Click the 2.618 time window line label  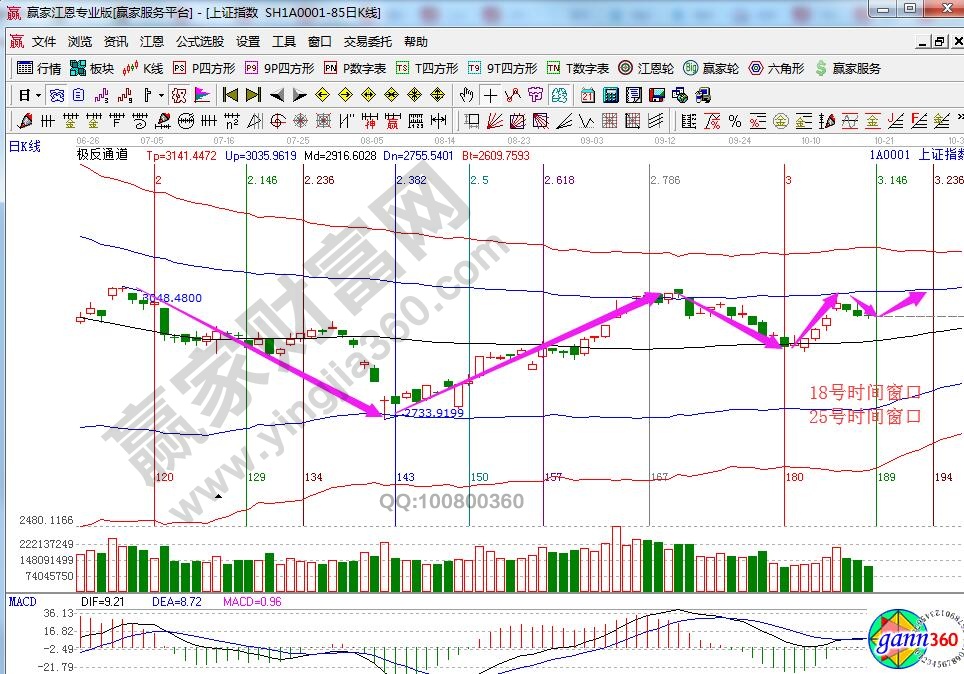point(560,180)
